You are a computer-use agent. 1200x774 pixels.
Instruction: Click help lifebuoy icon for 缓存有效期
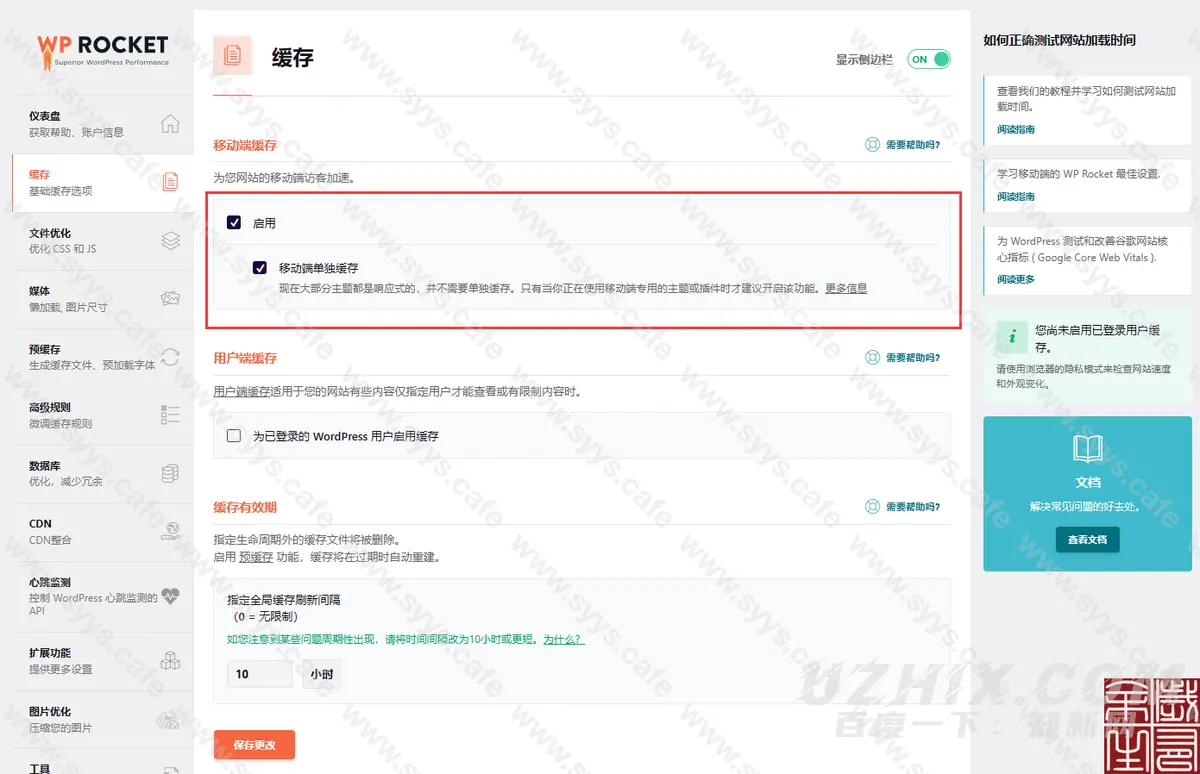click(x=872, y=507)
